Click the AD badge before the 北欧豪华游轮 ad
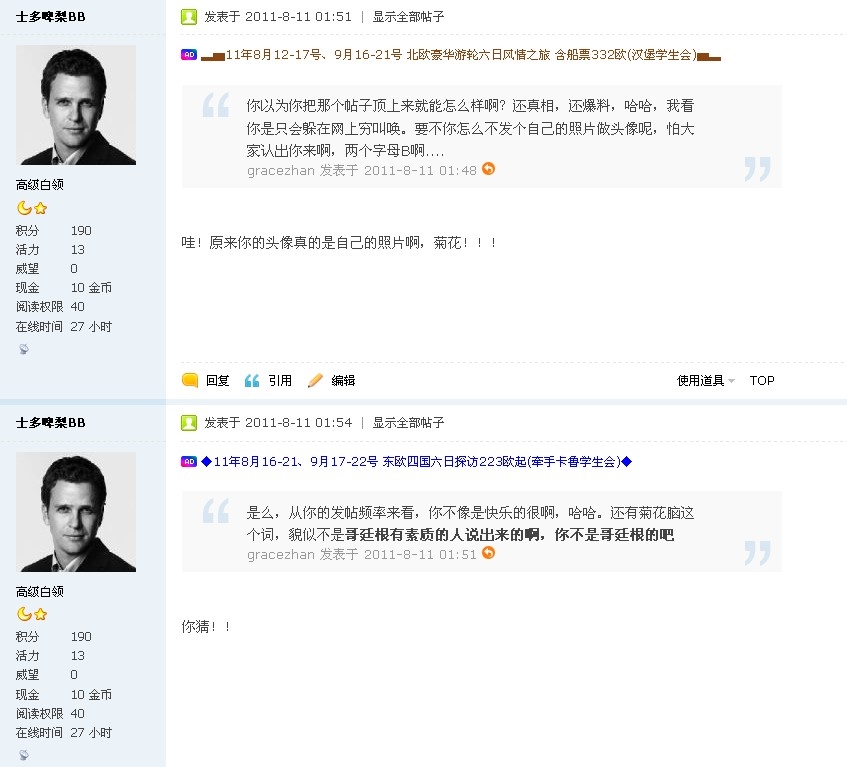This screenshot has width=847, height=767. click(189, 55)
